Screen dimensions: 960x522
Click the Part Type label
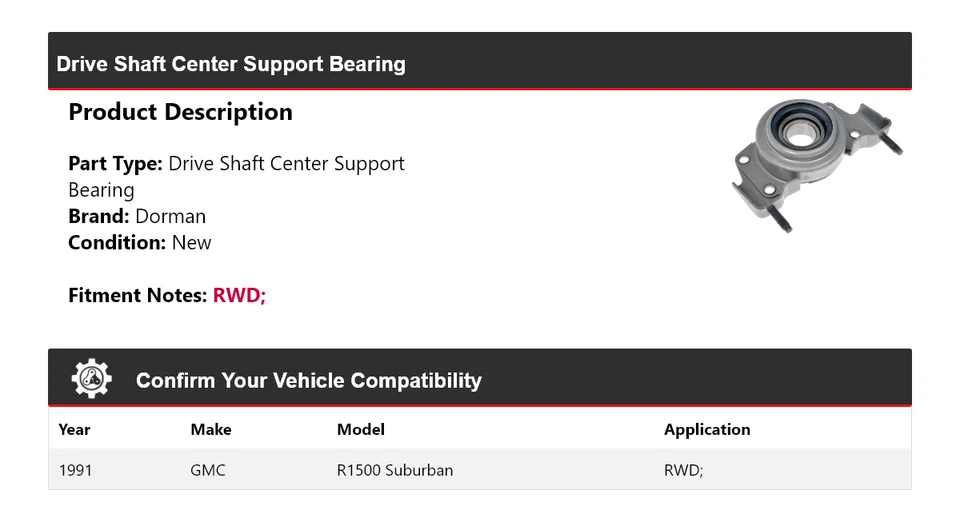[115, 163]
